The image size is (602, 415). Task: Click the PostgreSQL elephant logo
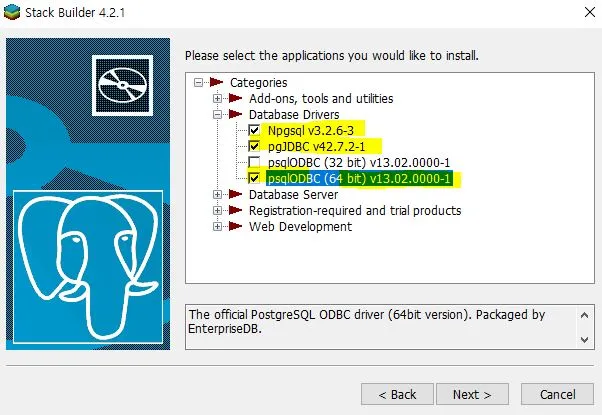tap(88, 267)
